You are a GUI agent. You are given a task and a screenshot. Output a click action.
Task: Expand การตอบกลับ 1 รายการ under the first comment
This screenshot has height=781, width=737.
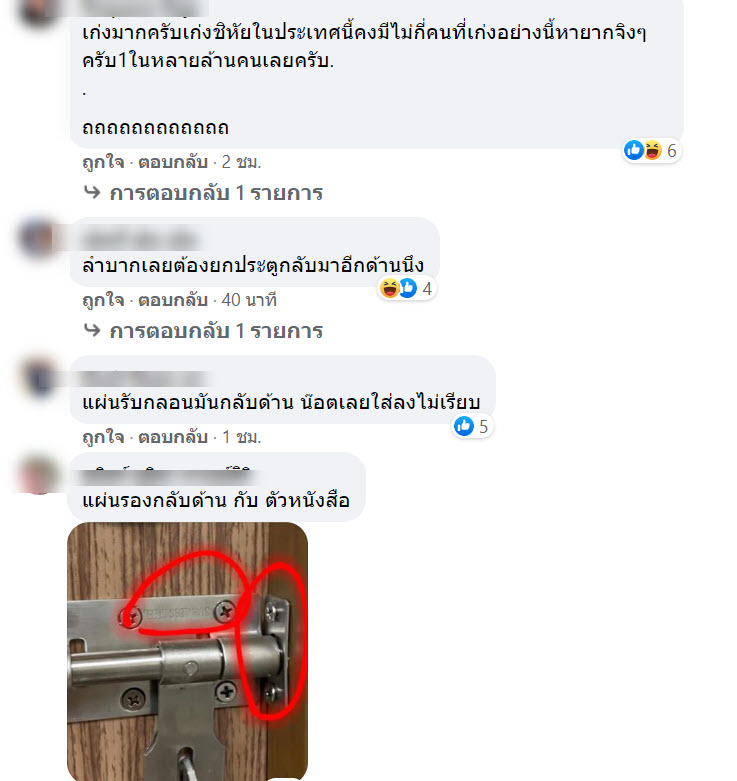216,193
